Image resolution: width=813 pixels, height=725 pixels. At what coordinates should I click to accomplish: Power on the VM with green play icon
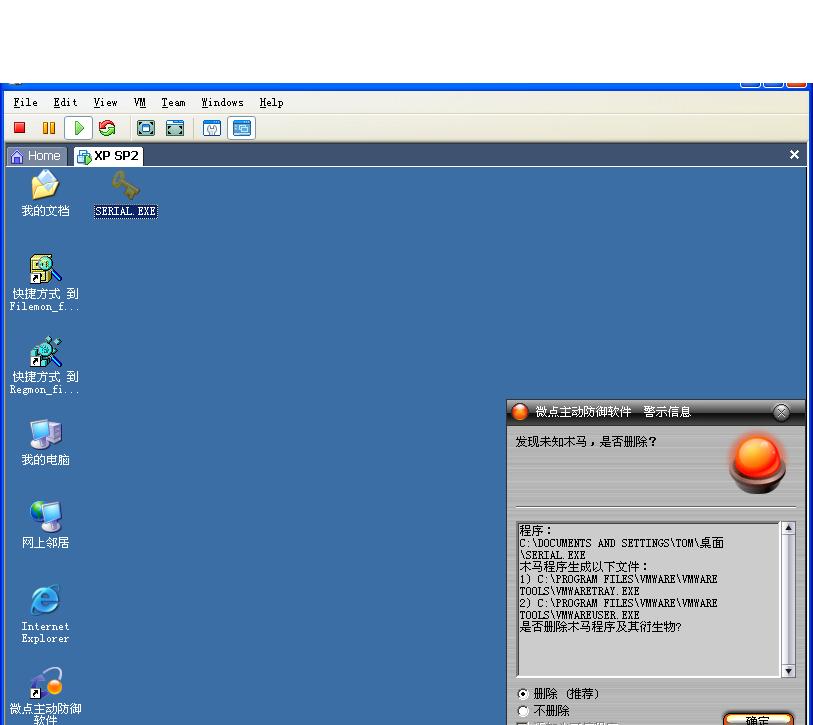79,128
